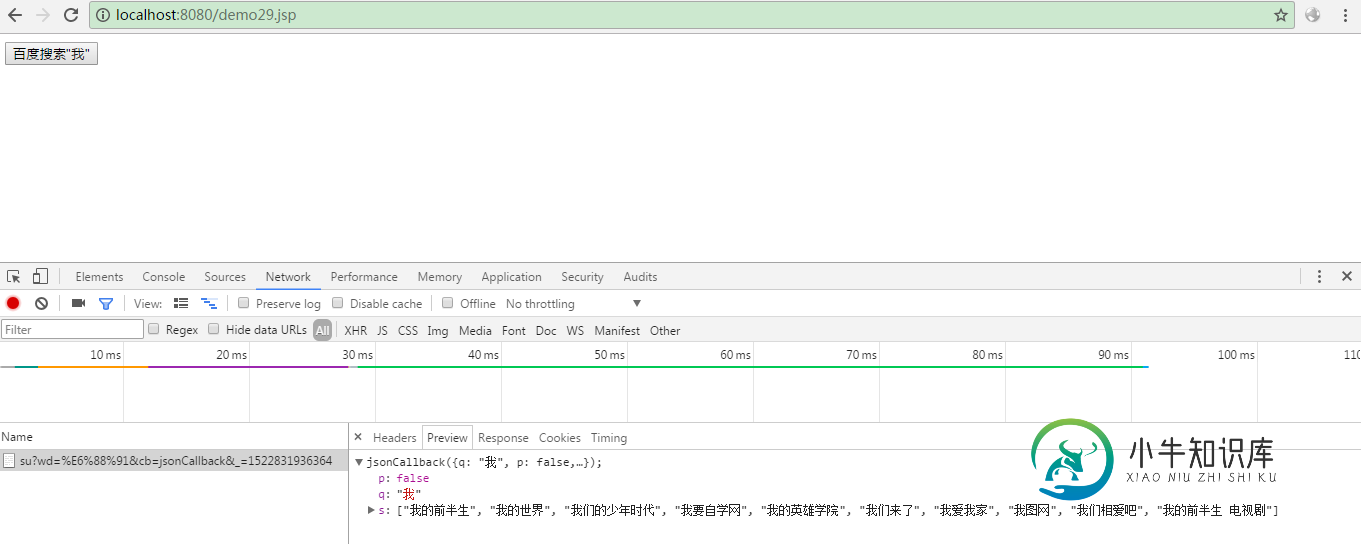Screen dimensions: 1361x544
Task: Open No throttling dropdown
Action: pyautogui.click(x=573, y=303)
